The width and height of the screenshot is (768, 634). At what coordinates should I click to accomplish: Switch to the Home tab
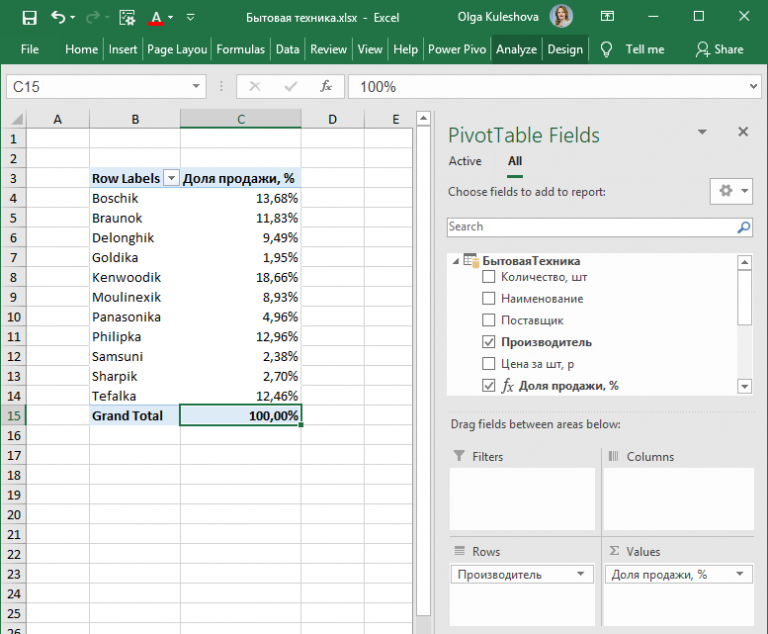81,49
